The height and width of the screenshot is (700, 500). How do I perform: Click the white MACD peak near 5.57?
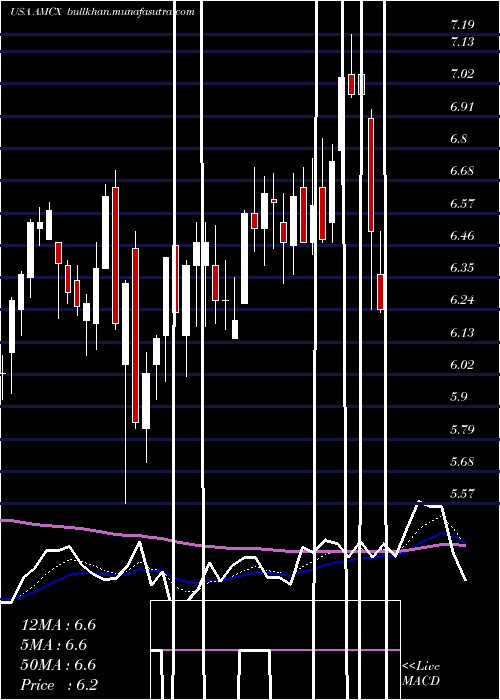point(420,502)
